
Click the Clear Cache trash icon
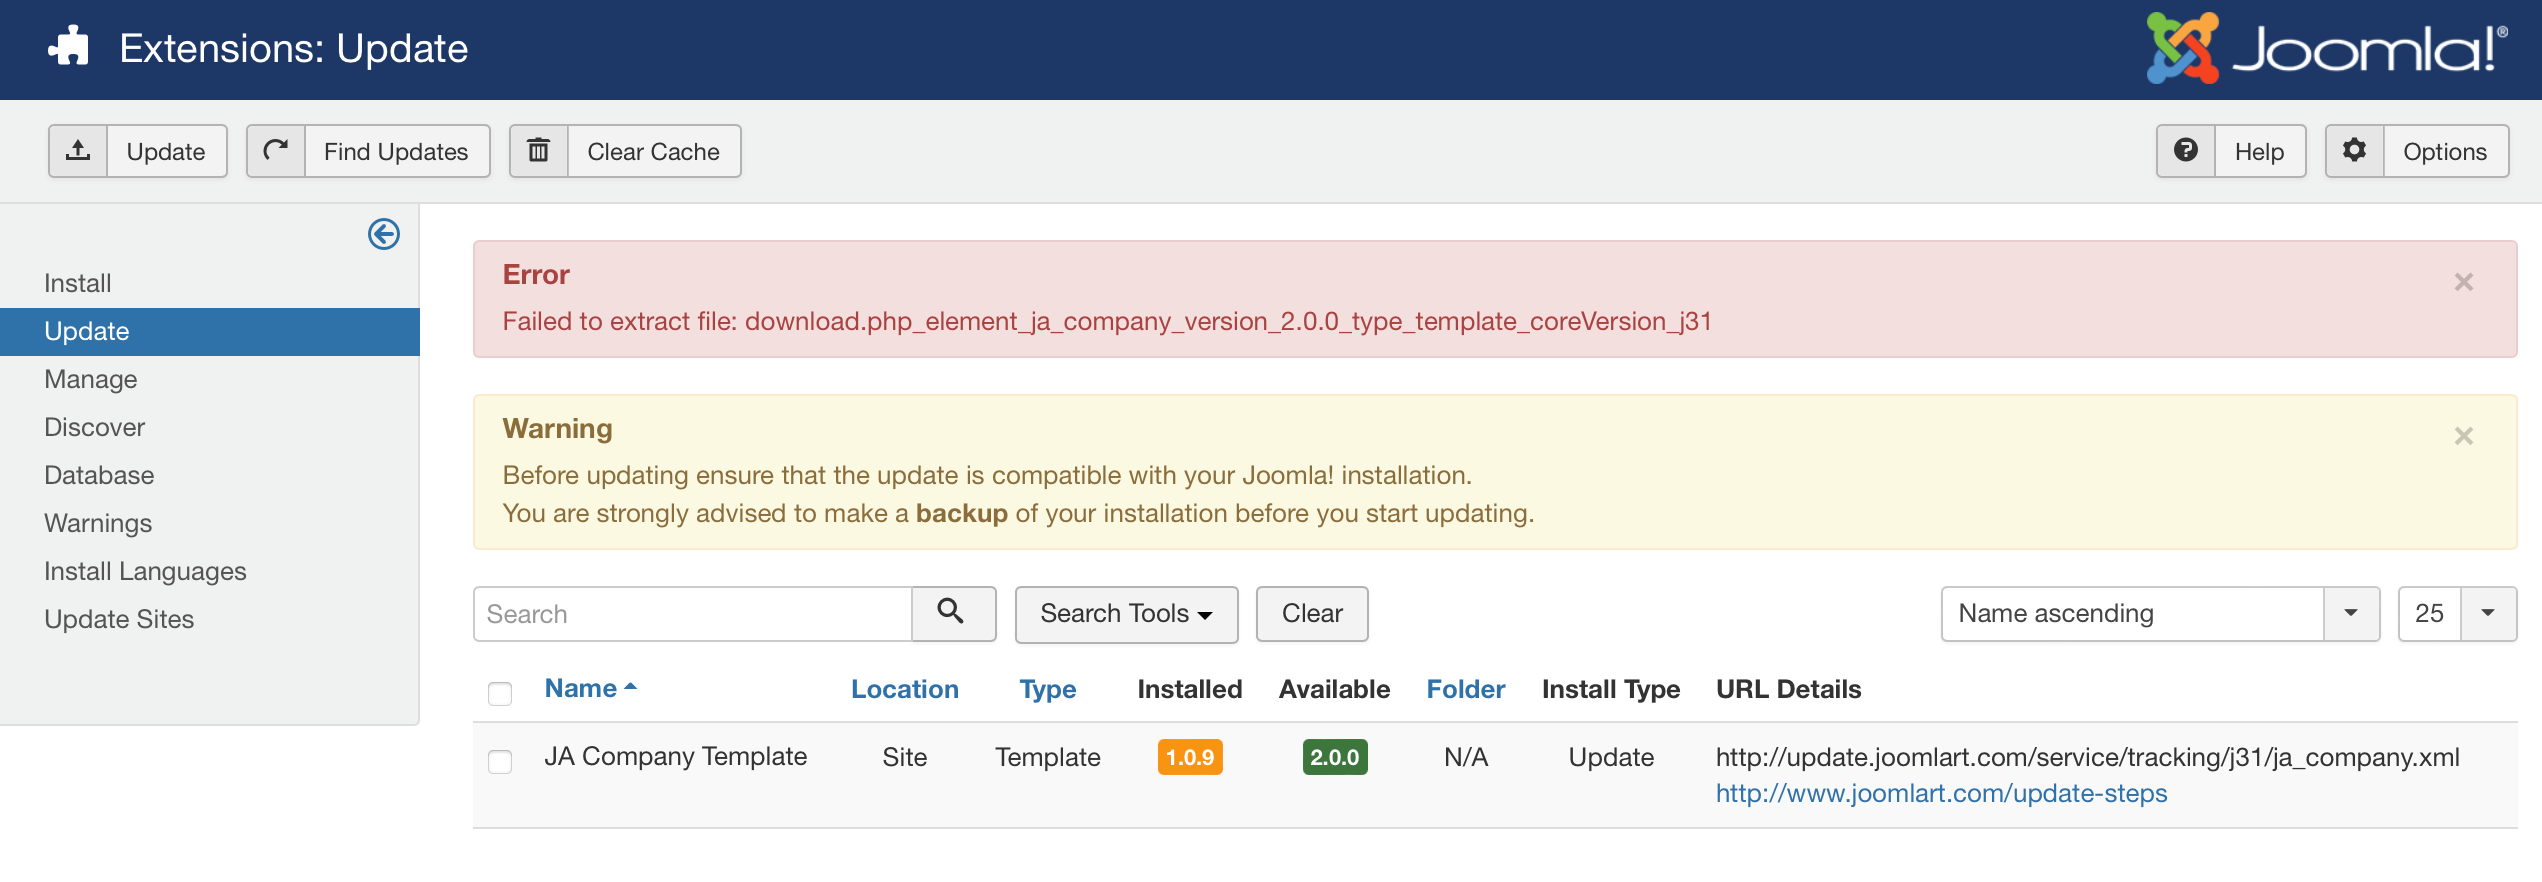(539, 151)
